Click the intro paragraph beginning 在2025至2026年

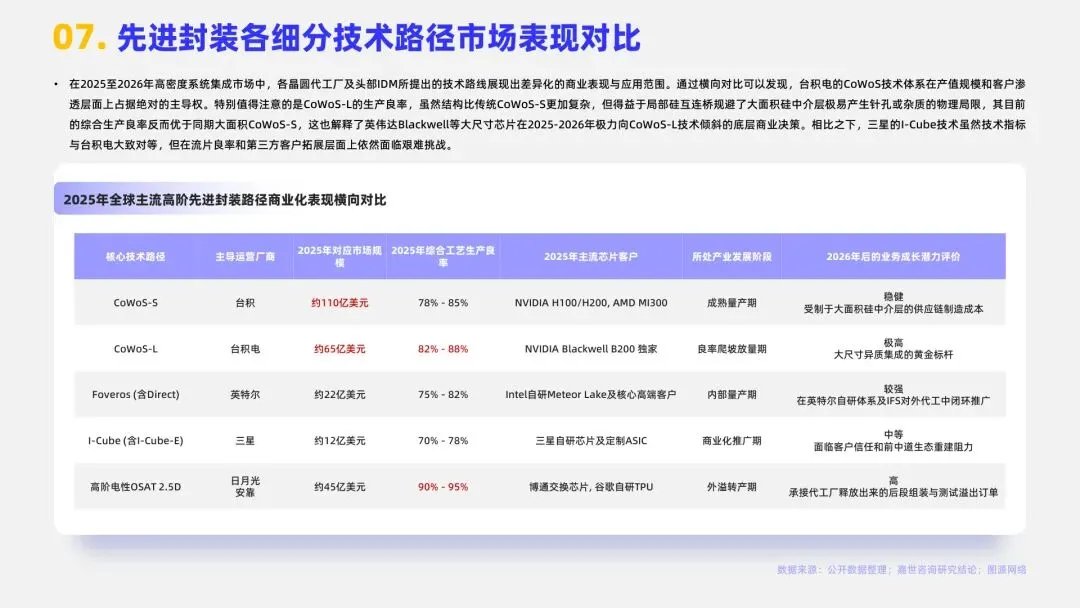[547, 114]
